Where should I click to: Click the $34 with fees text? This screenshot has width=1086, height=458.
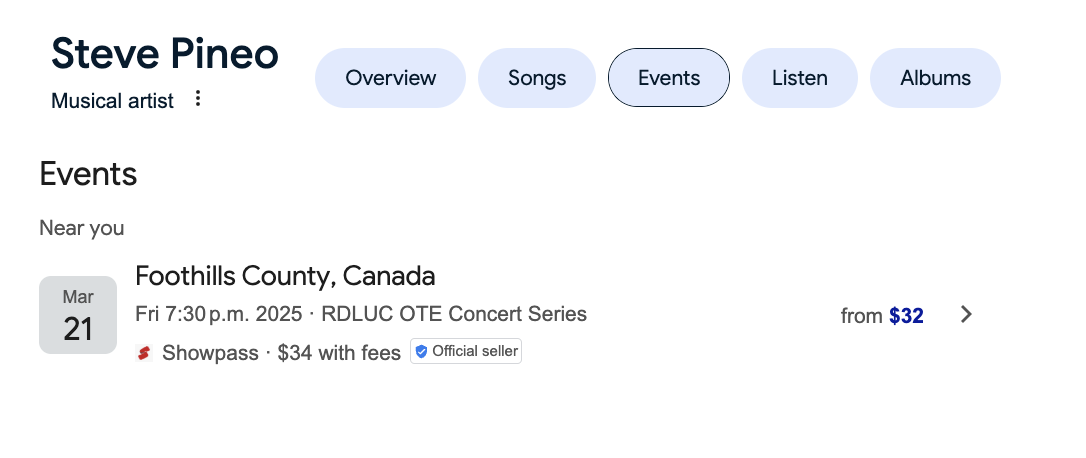coord(339,353)
